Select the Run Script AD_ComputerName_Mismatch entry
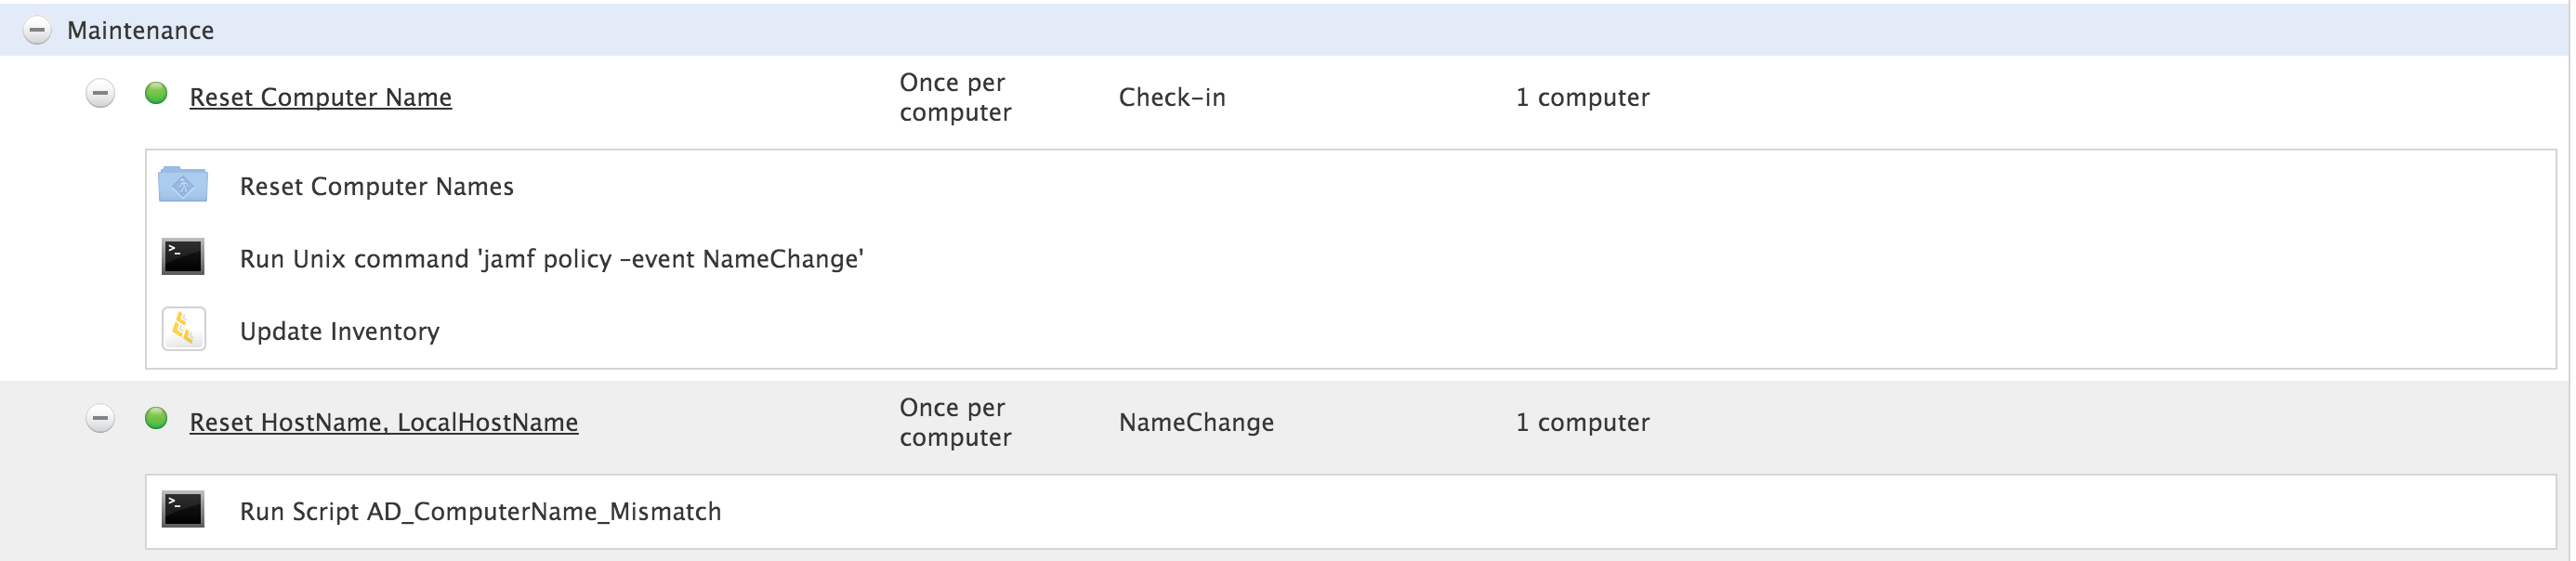This screenshot has width=2576, height=561. click(481, 511)
